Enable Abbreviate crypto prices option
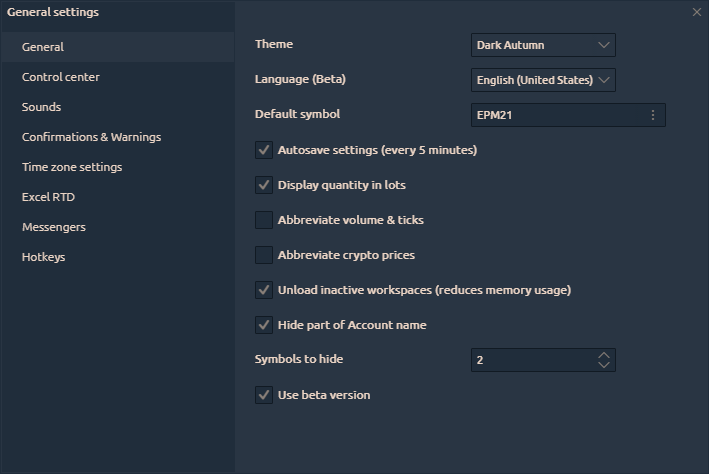This screenshot has height=474, width=709. [264, 255]
